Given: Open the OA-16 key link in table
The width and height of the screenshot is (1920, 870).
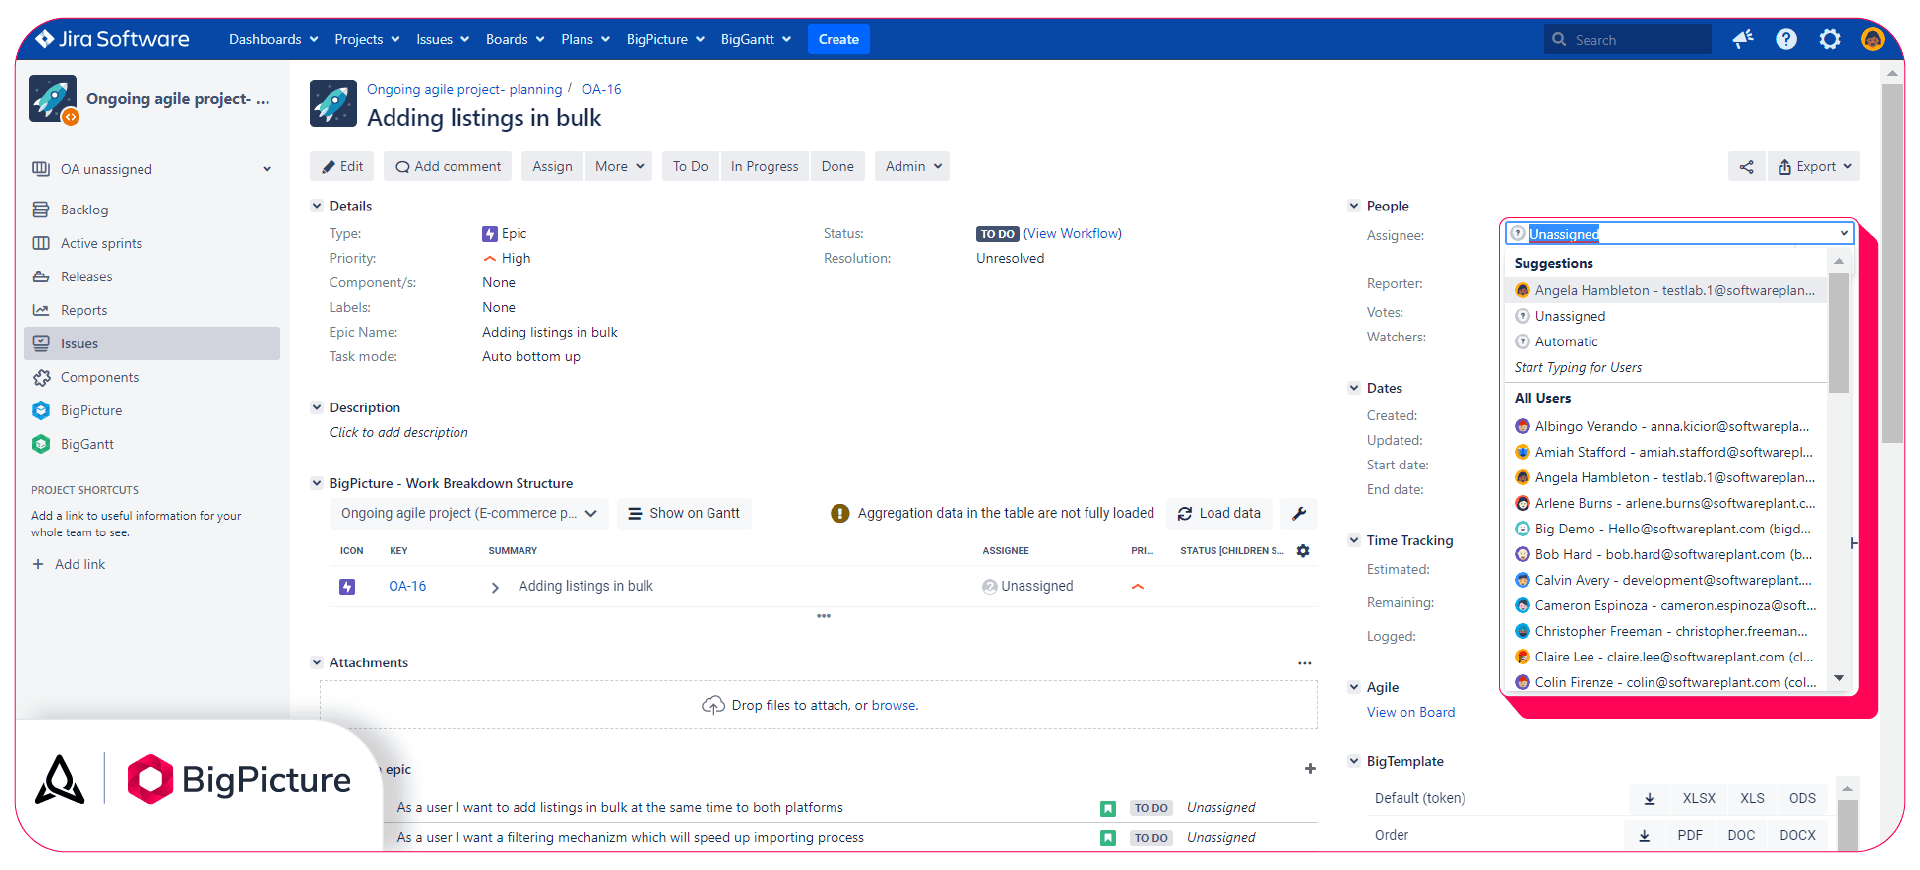Looking at the screenshot, I should (x=408, y=587).
